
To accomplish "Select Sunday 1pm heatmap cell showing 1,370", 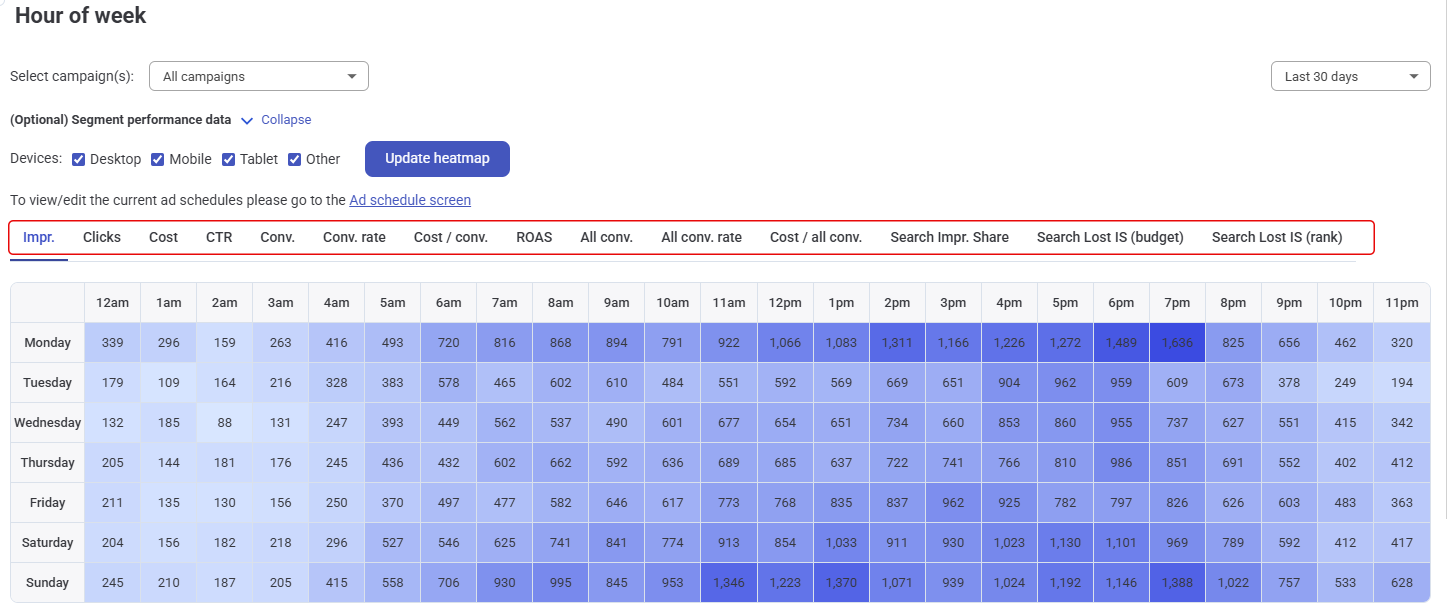I will (841, 583).
